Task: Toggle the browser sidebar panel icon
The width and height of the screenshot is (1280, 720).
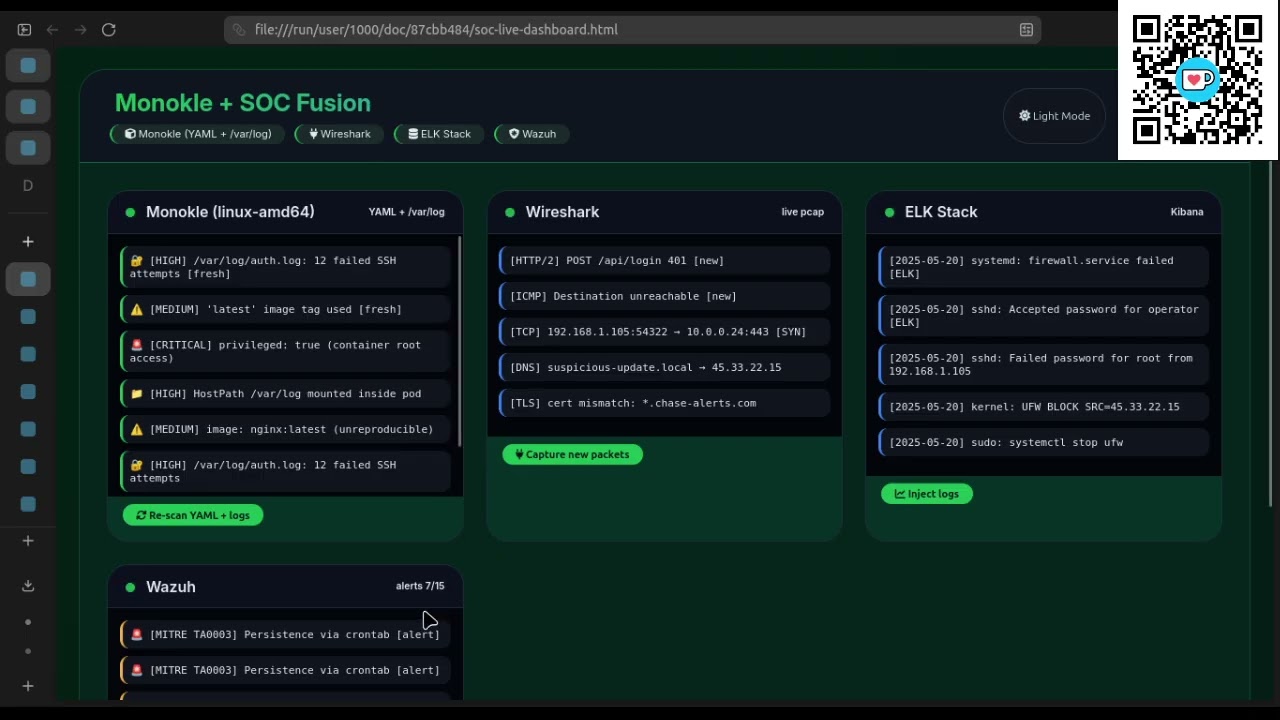Action: coord(25,30)
